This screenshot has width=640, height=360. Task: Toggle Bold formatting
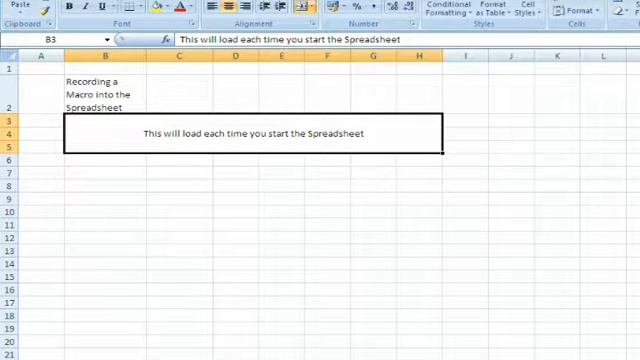click(69, 7)
